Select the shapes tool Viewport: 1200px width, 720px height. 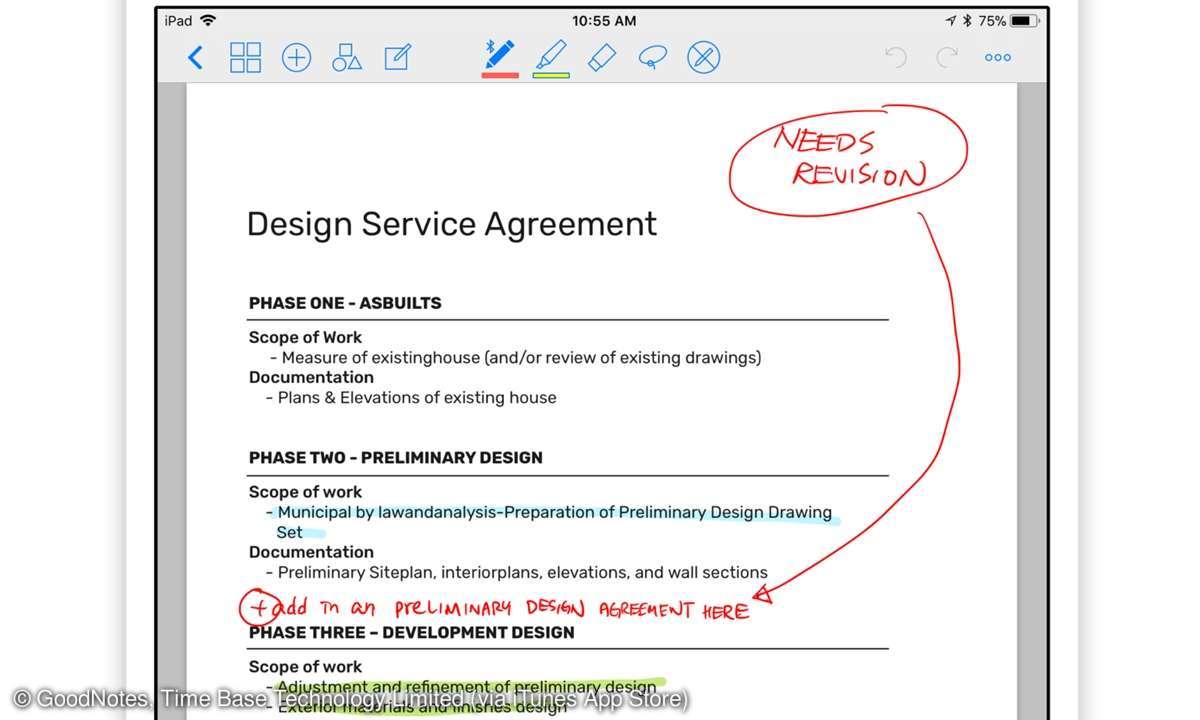[347, 58]
